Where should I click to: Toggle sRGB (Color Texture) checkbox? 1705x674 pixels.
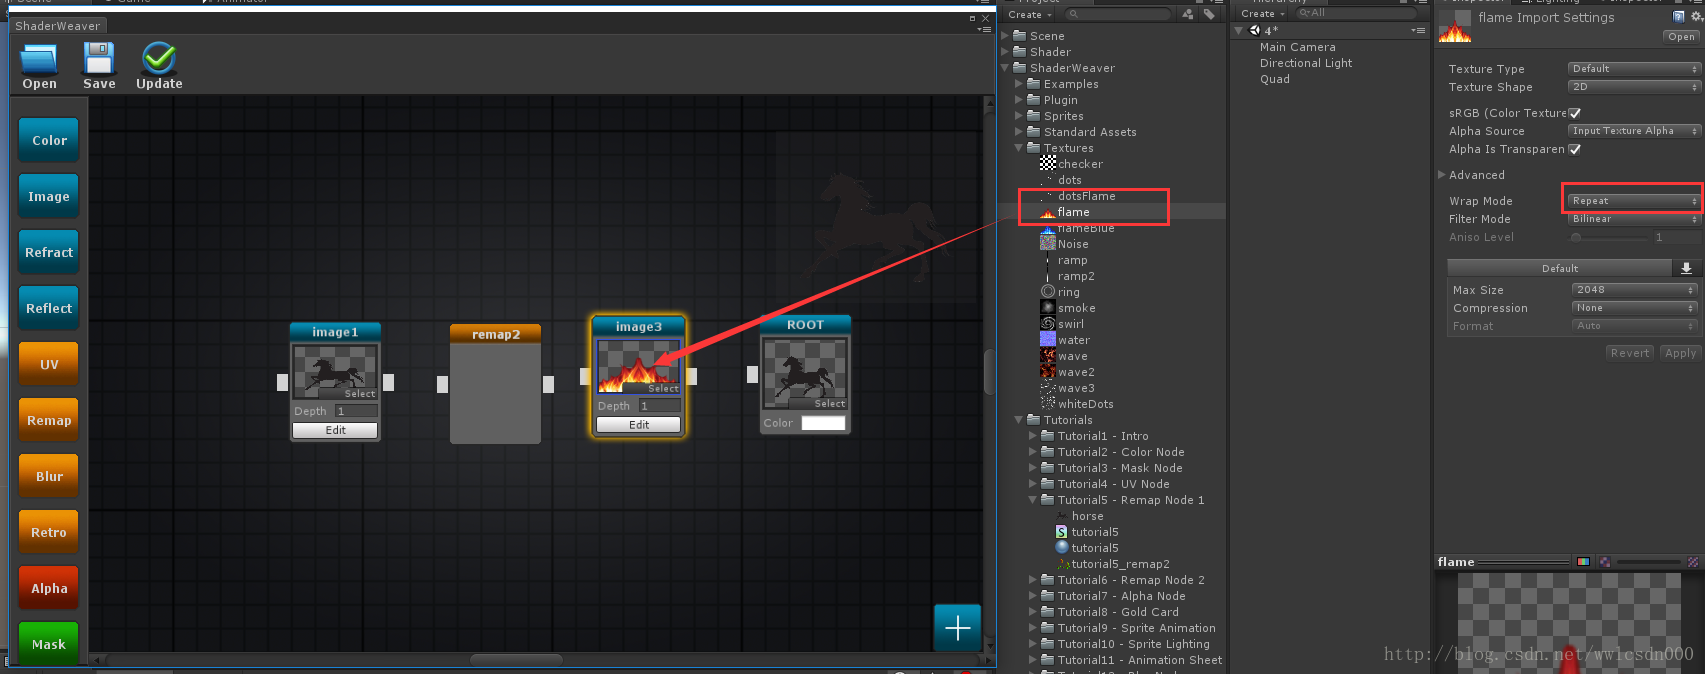1575,113
